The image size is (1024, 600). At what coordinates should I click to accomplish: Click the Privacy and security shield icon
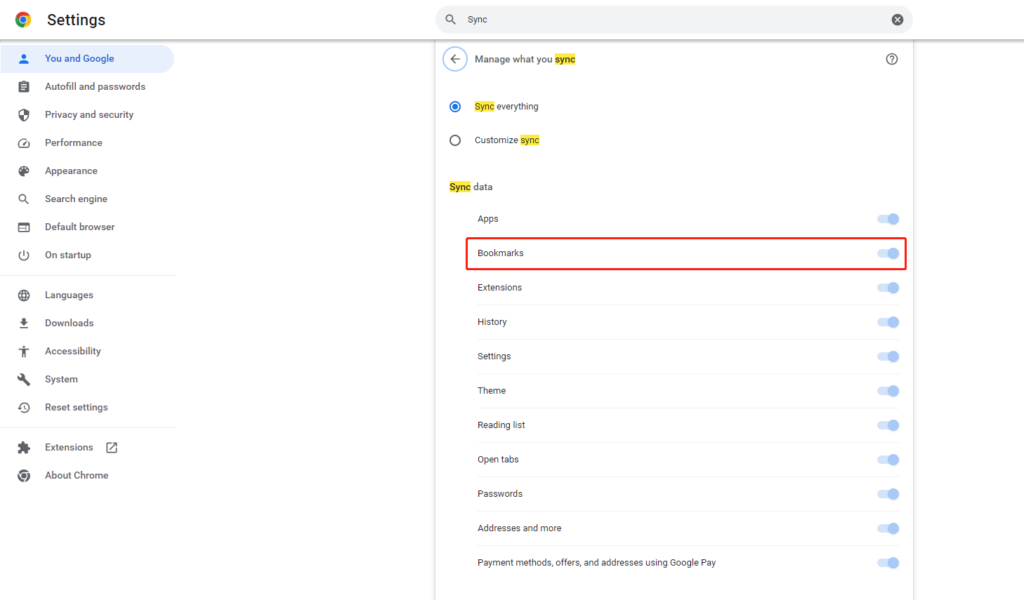click(x=24, y=115)
